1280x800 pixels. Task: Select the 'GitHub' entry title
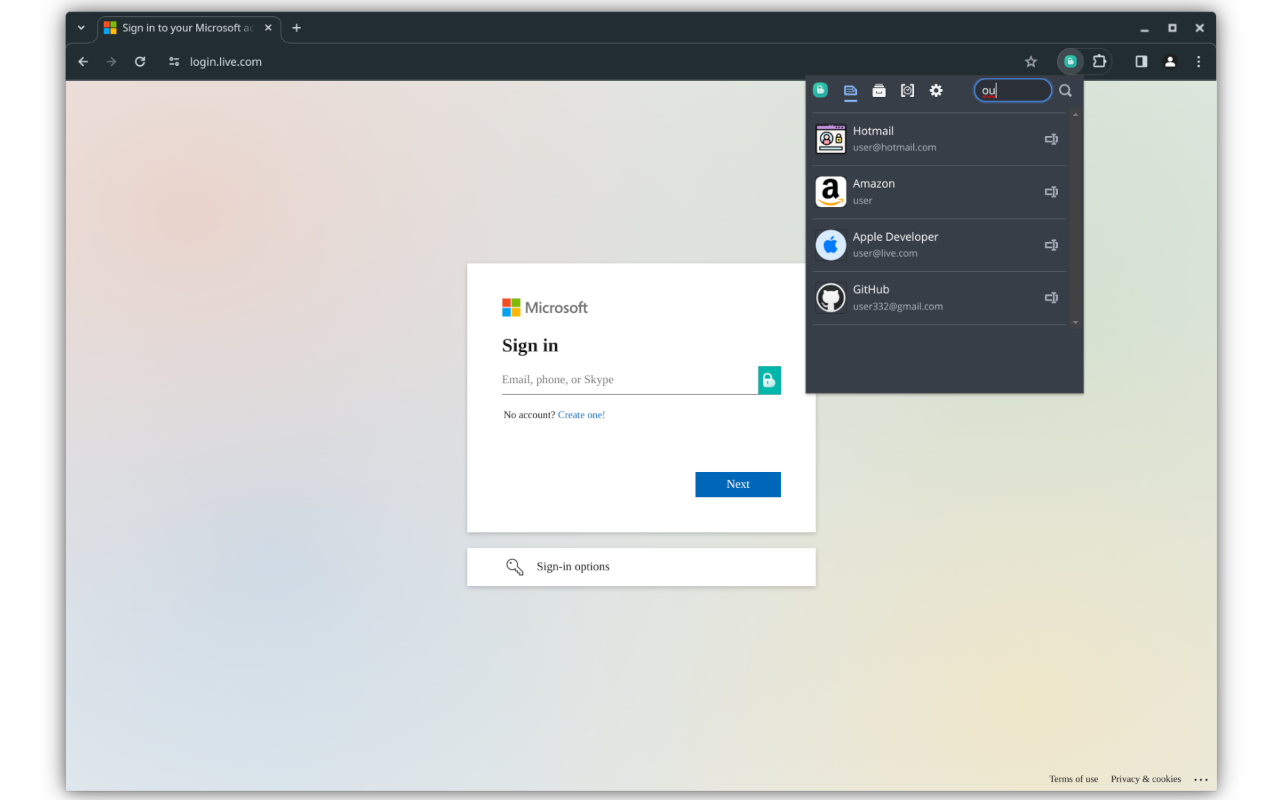tap(871, 289)
